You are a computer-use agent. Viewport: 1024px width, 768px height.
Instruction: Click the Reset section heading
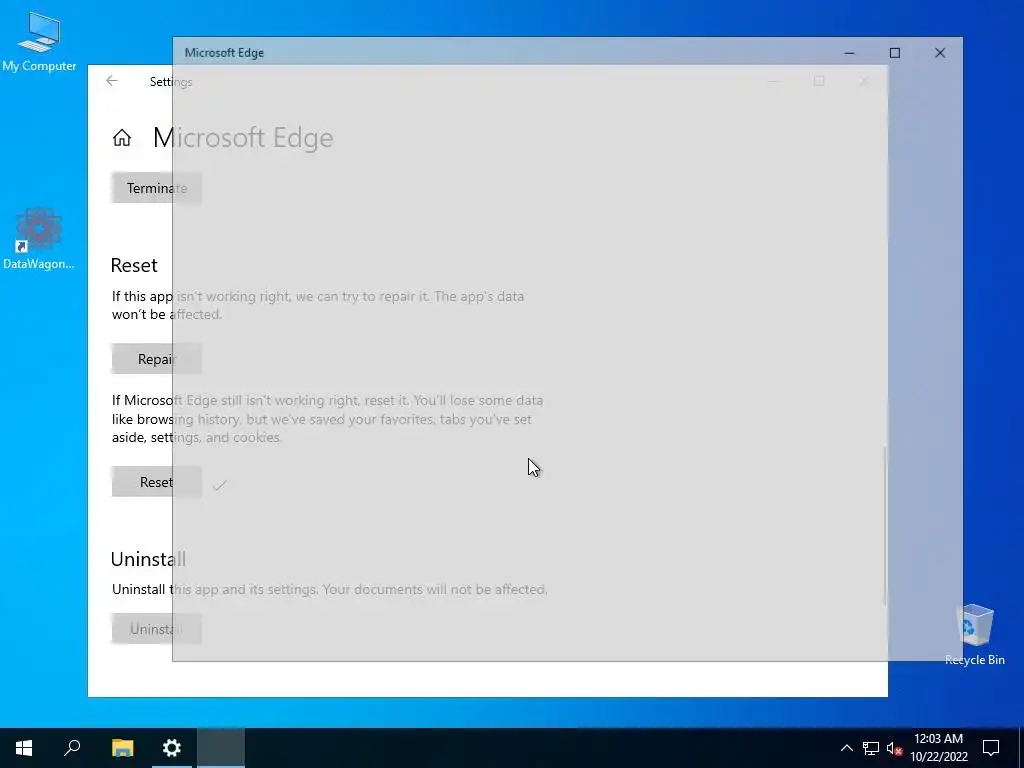(x=134, y=265)
